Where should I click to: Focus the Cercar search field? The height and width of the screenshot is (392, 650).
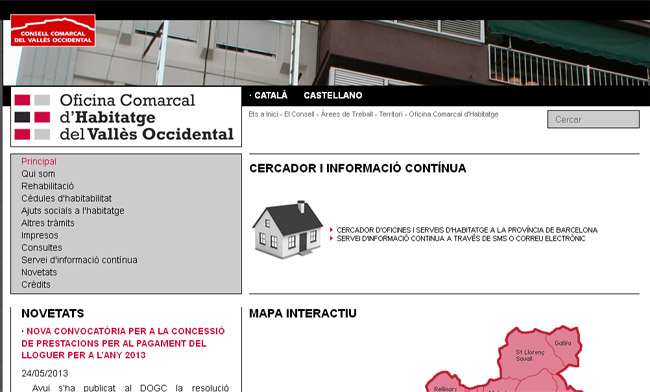point(593,119)
